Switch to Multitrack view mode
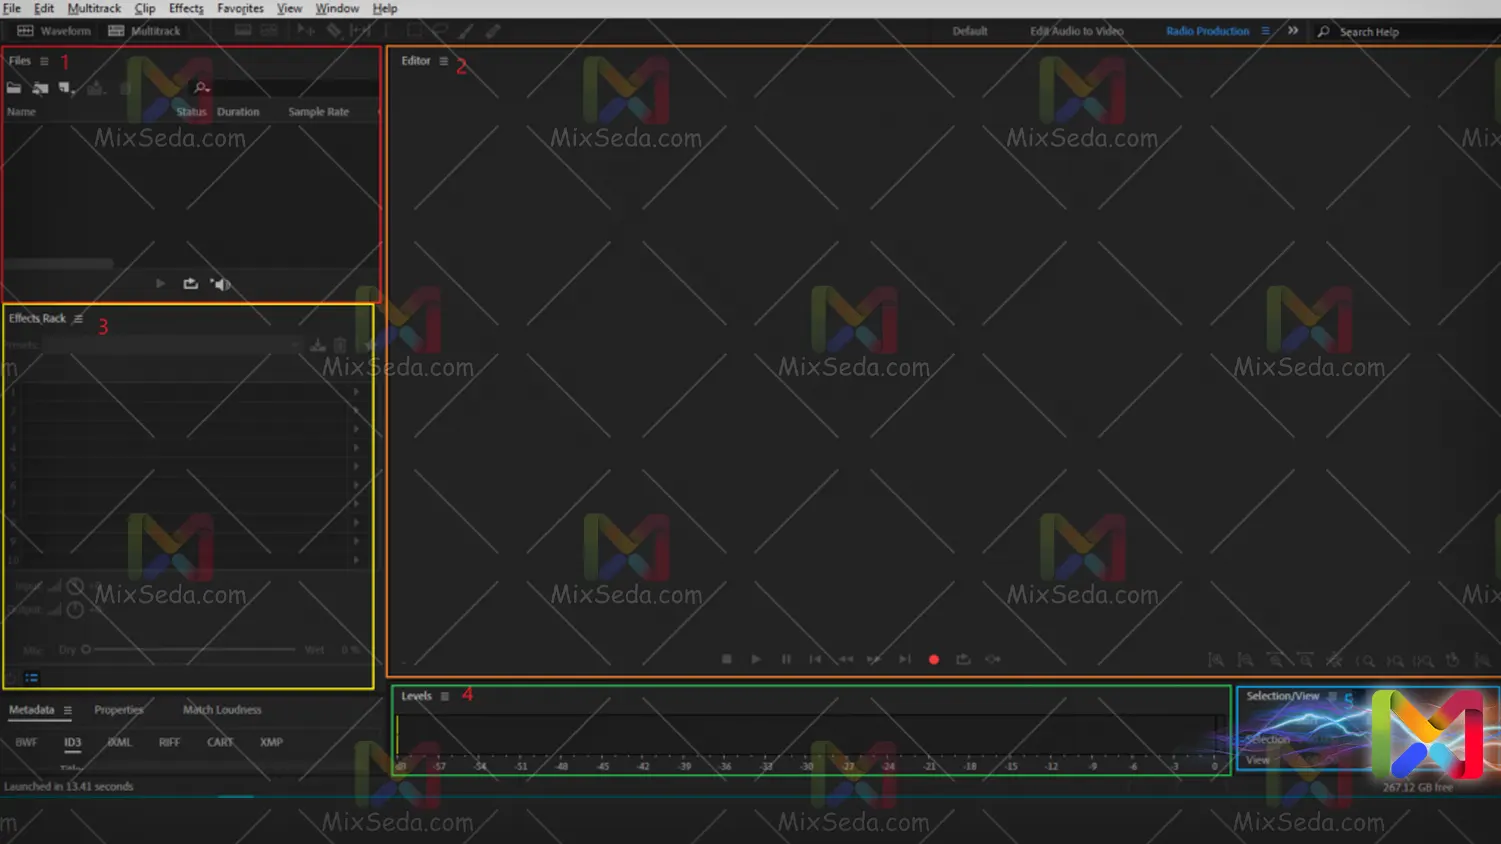 pyautogui.click(x=145, y=31)
